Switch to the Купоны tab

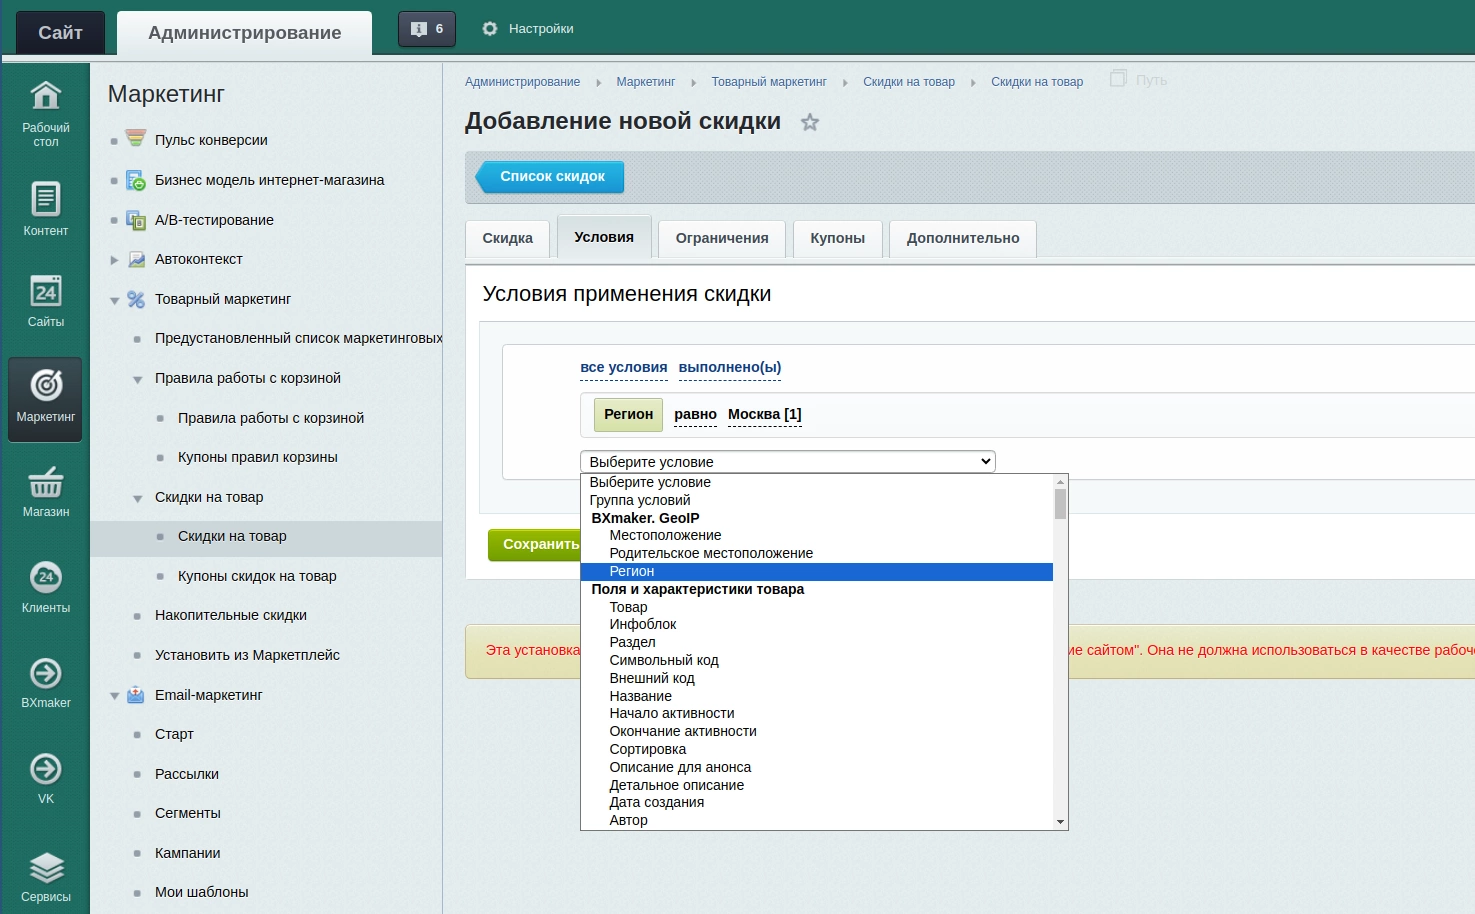pyautogui.click(x=837, y=238)
